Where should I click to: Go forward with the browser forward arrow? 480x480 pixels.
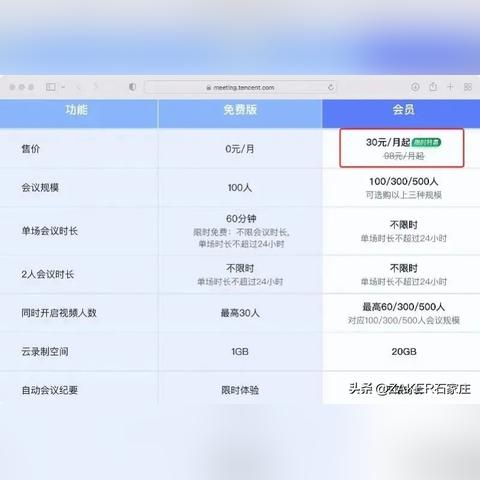tap(96, 87)
